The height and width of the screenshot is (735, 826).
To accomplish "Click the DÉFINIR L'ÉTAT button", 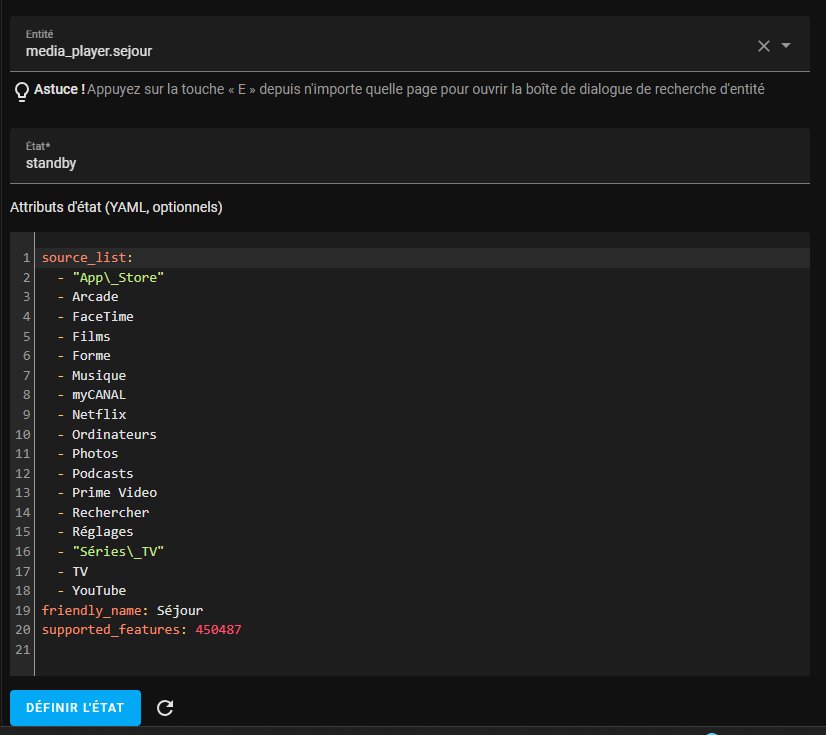I will click(x=75, y=708).
